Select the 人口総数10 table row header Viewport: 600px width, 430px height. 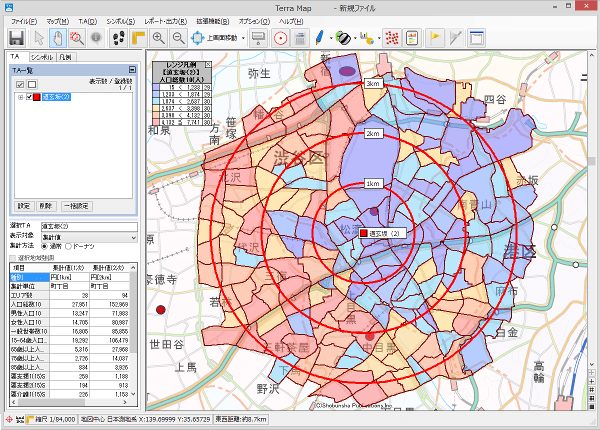30,305
